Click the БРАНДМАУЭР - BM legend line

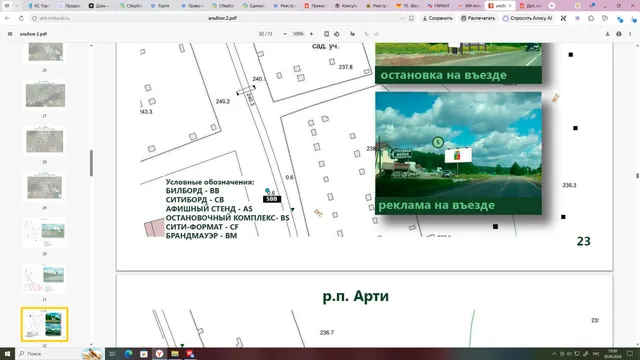coord(201,236)
